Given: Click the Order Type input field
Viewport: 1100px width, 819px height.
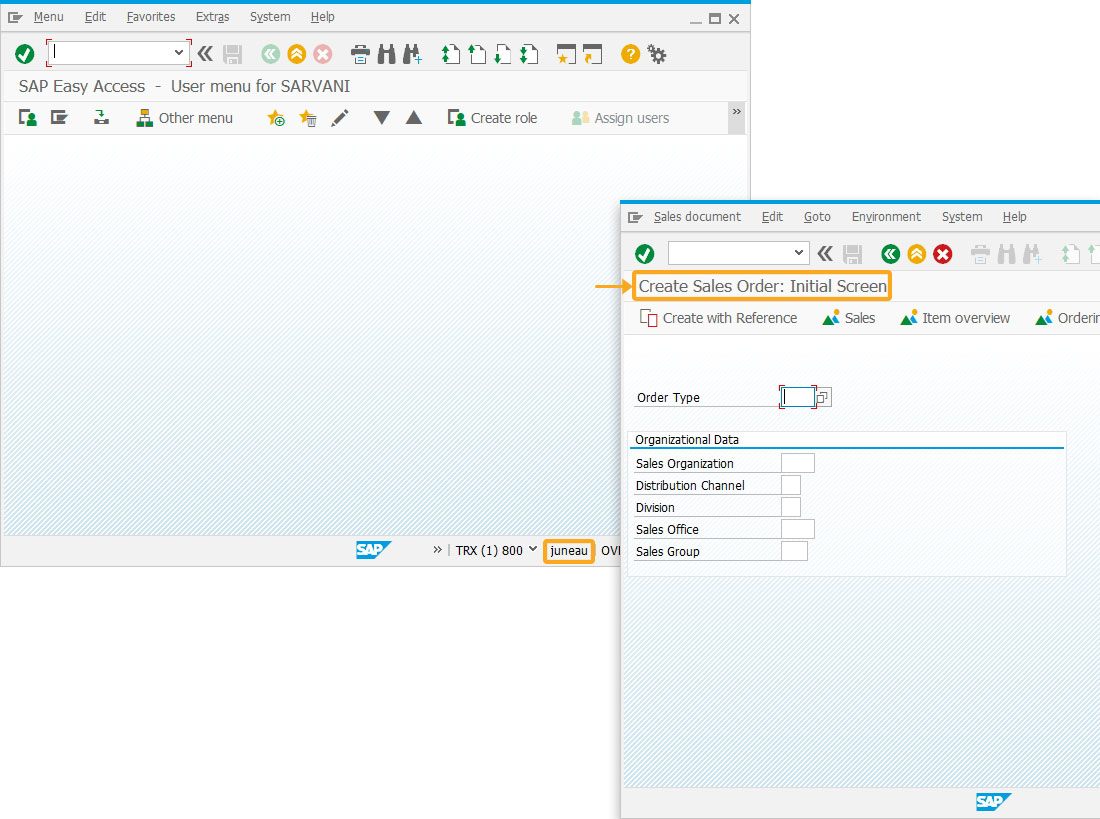Looking at the screenshot, I should click(x=798, y=397).
